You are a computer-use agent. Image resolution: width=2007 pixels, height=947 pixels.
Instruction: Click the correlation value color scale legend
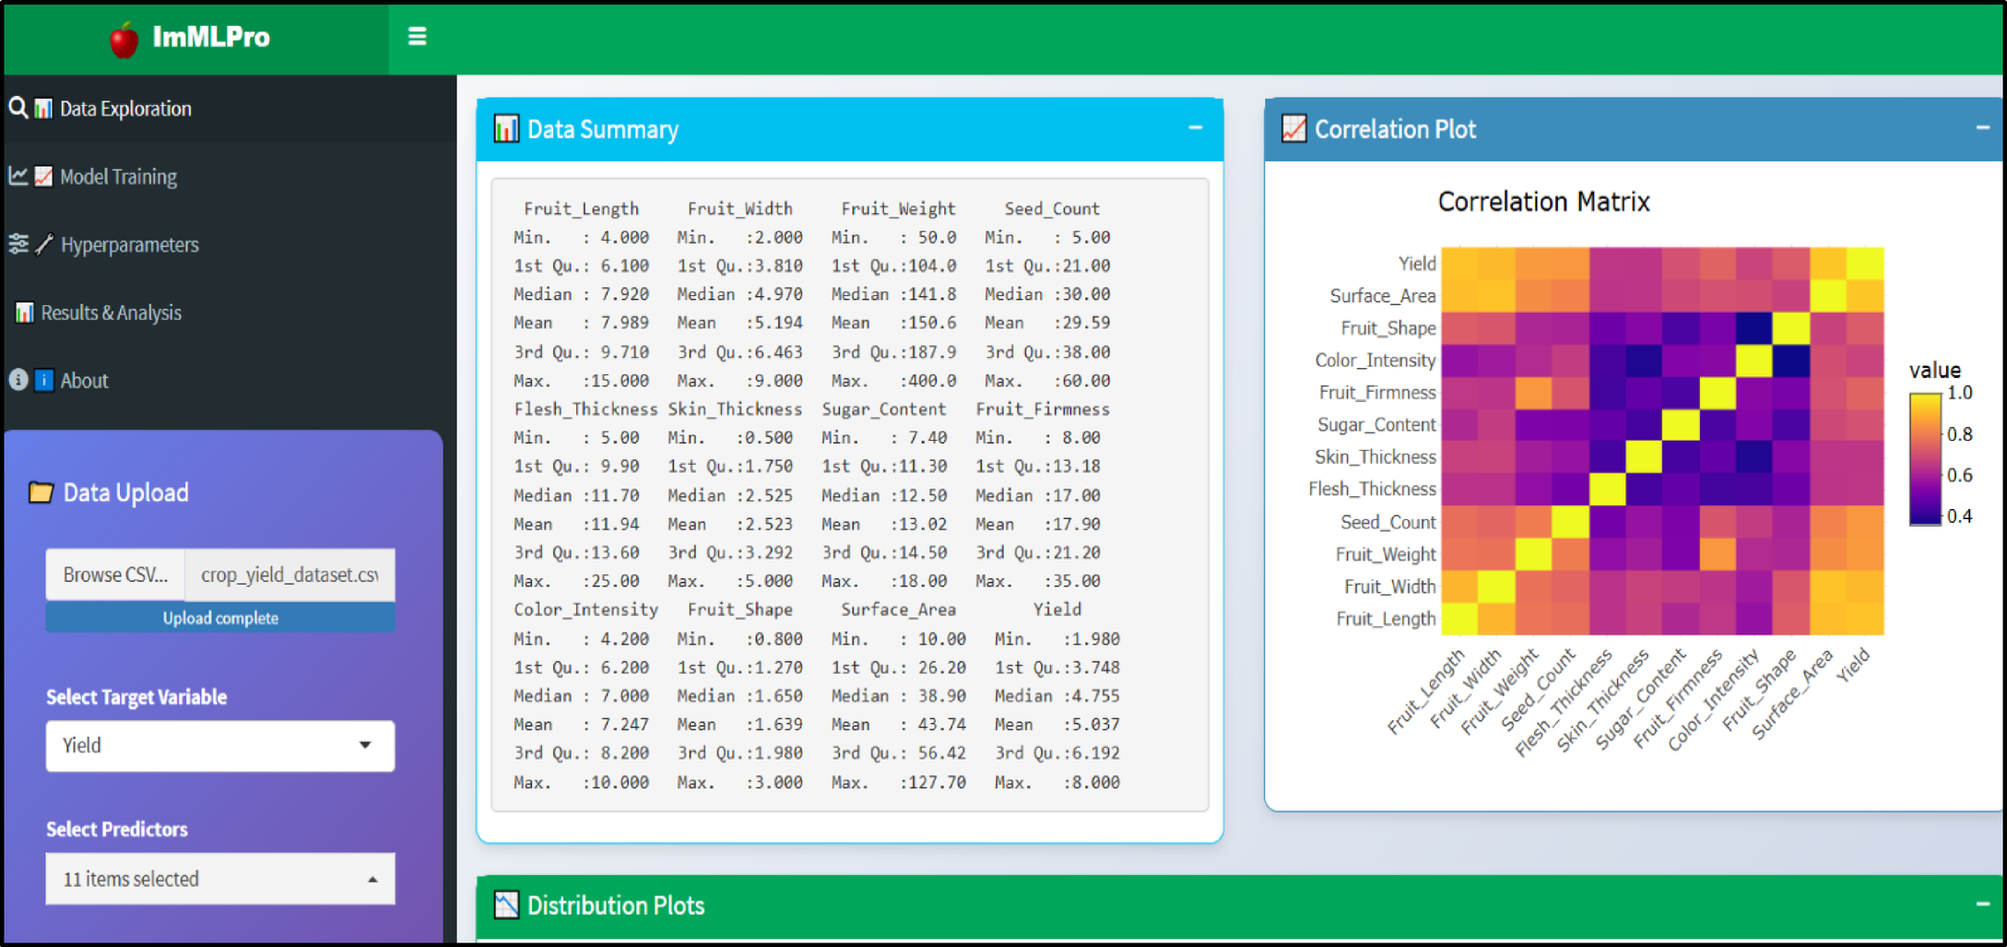[x=1924, y=459]
